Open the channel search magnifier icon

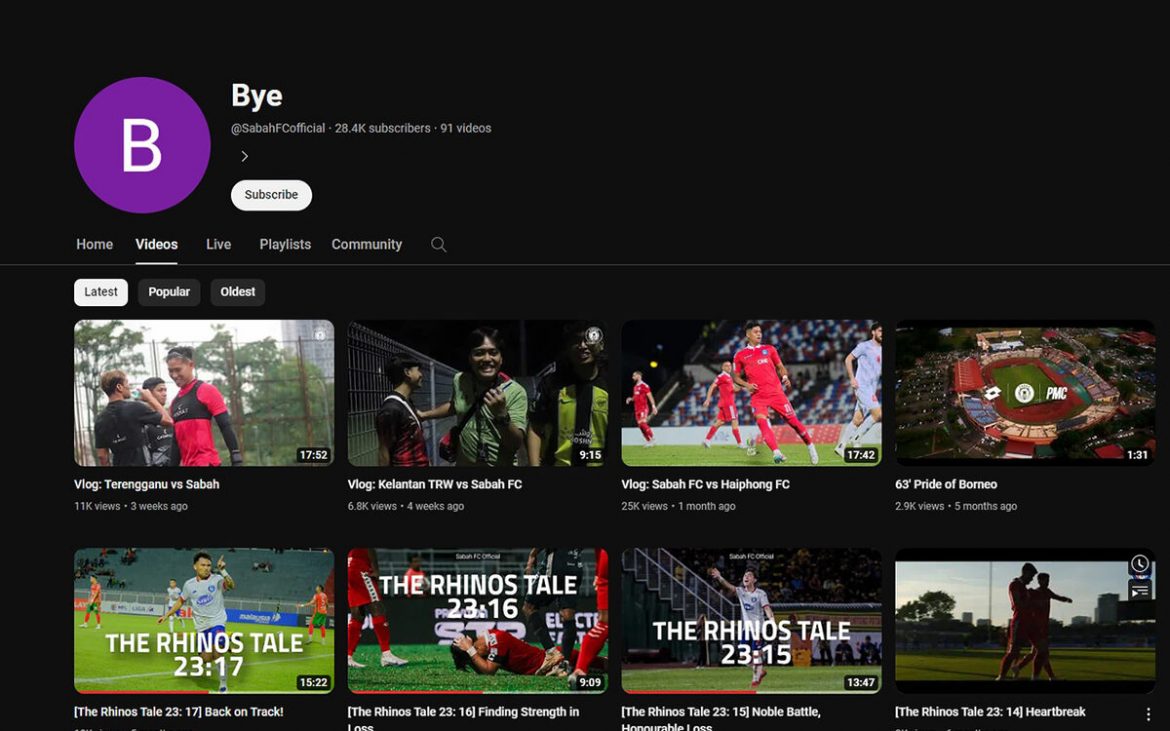pyautogui.click(x=439, y=245)
